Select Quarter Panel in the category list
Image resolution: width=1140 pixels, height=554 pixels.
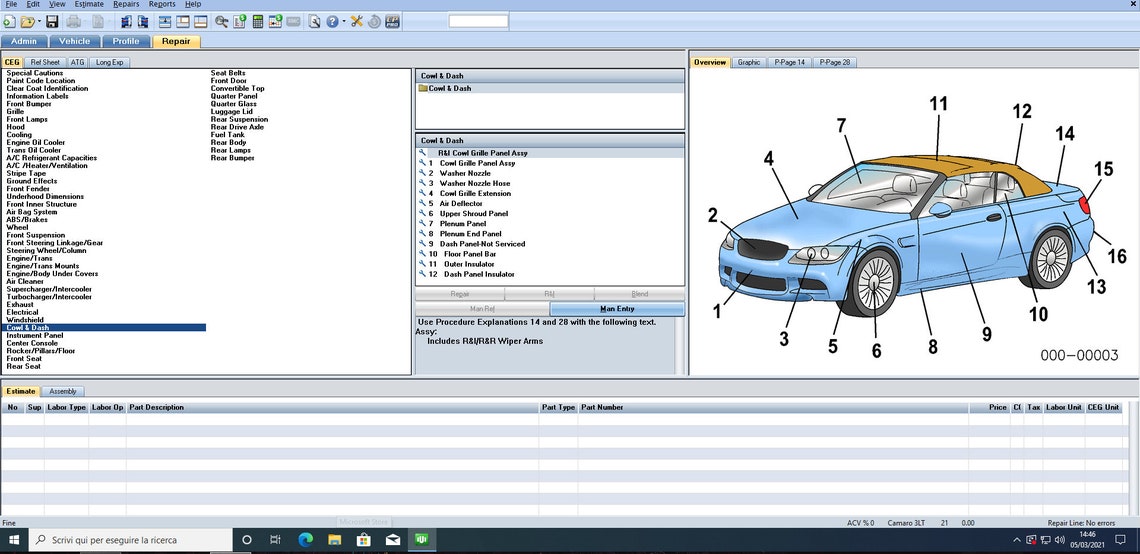click(234, 96)
